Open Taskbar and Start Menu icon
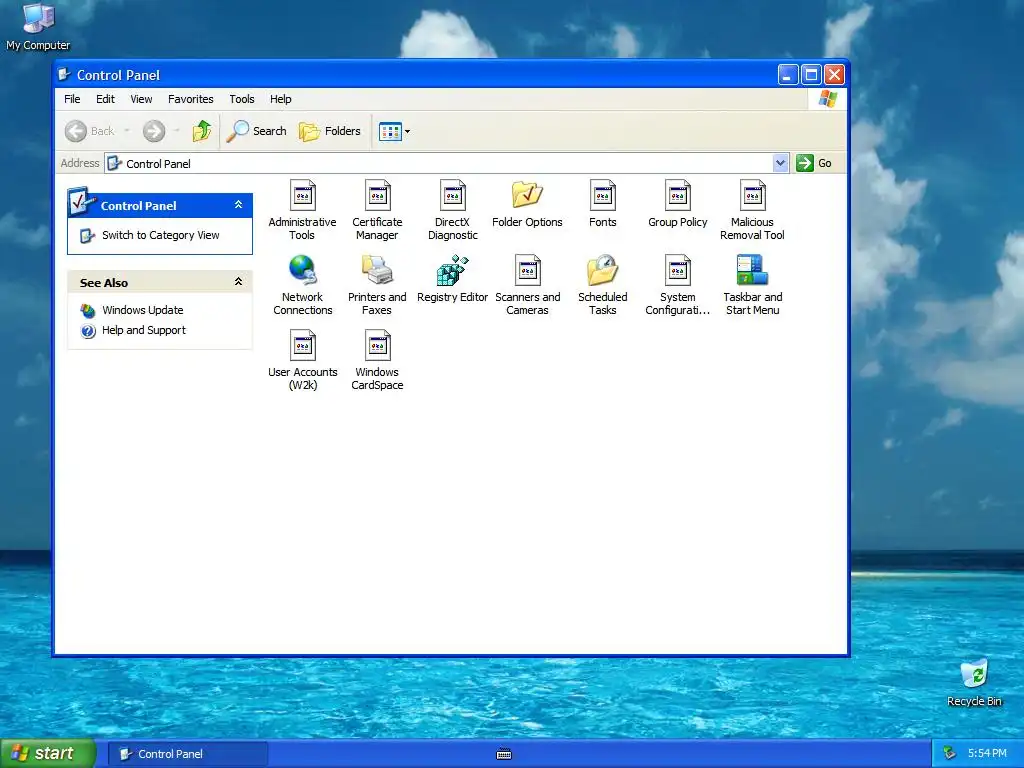 [x=752, y=285]
